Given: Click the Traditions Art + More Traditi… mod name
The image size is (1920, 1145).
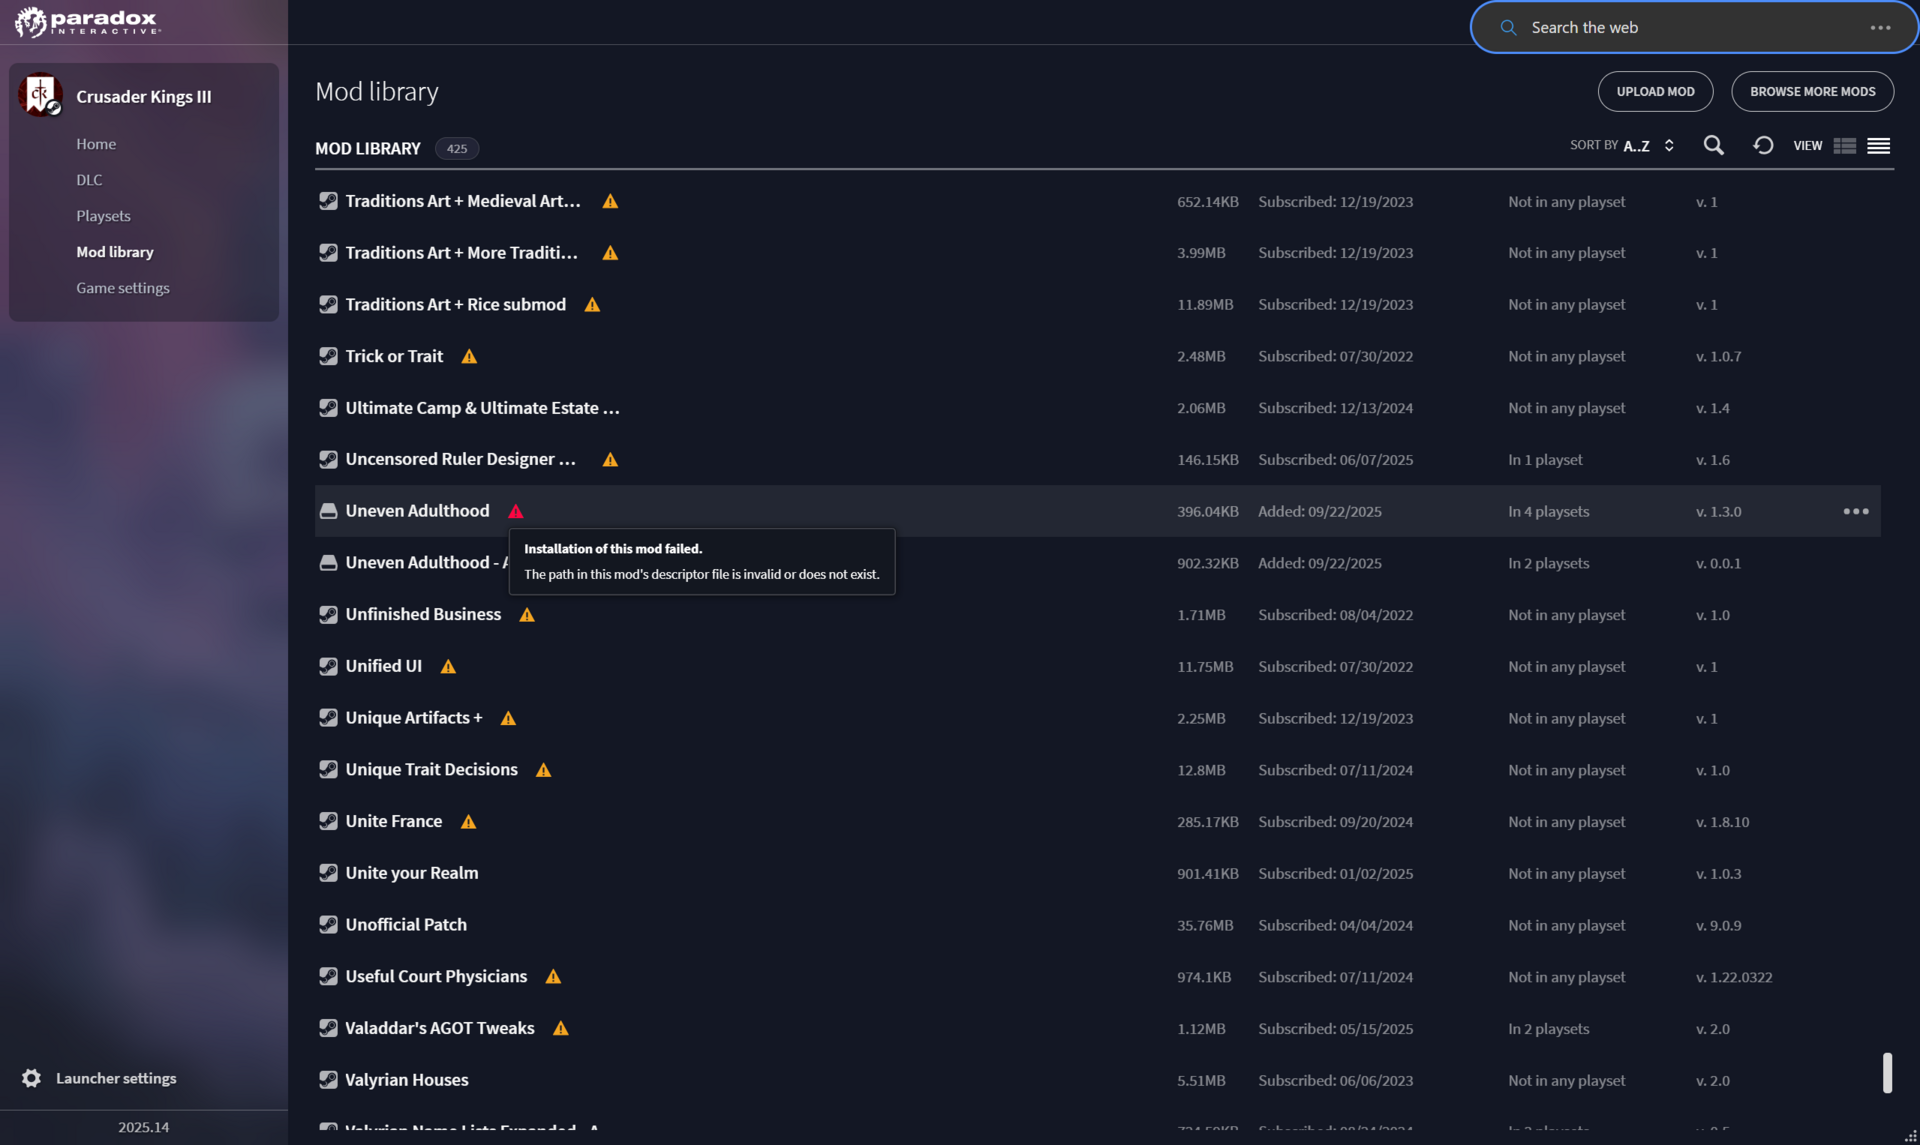Looking at the screenshot, I should point(461,253).
